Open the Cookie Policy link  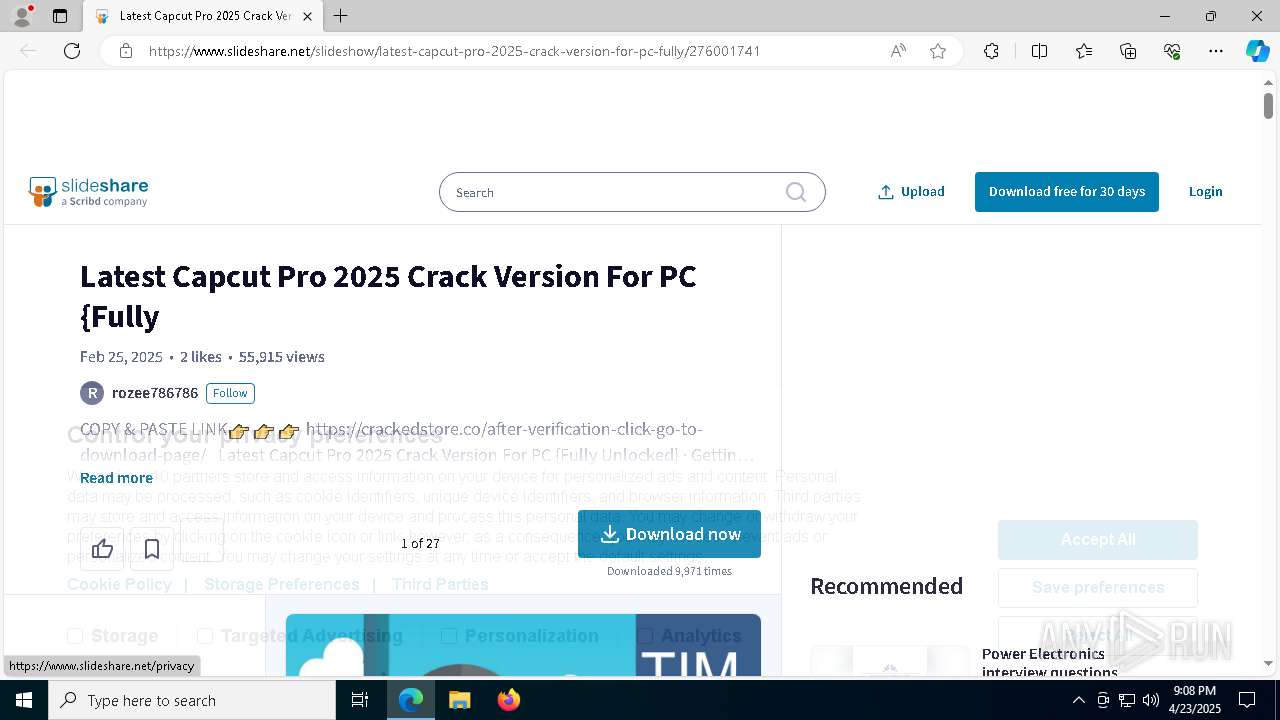tap(119, 584)
